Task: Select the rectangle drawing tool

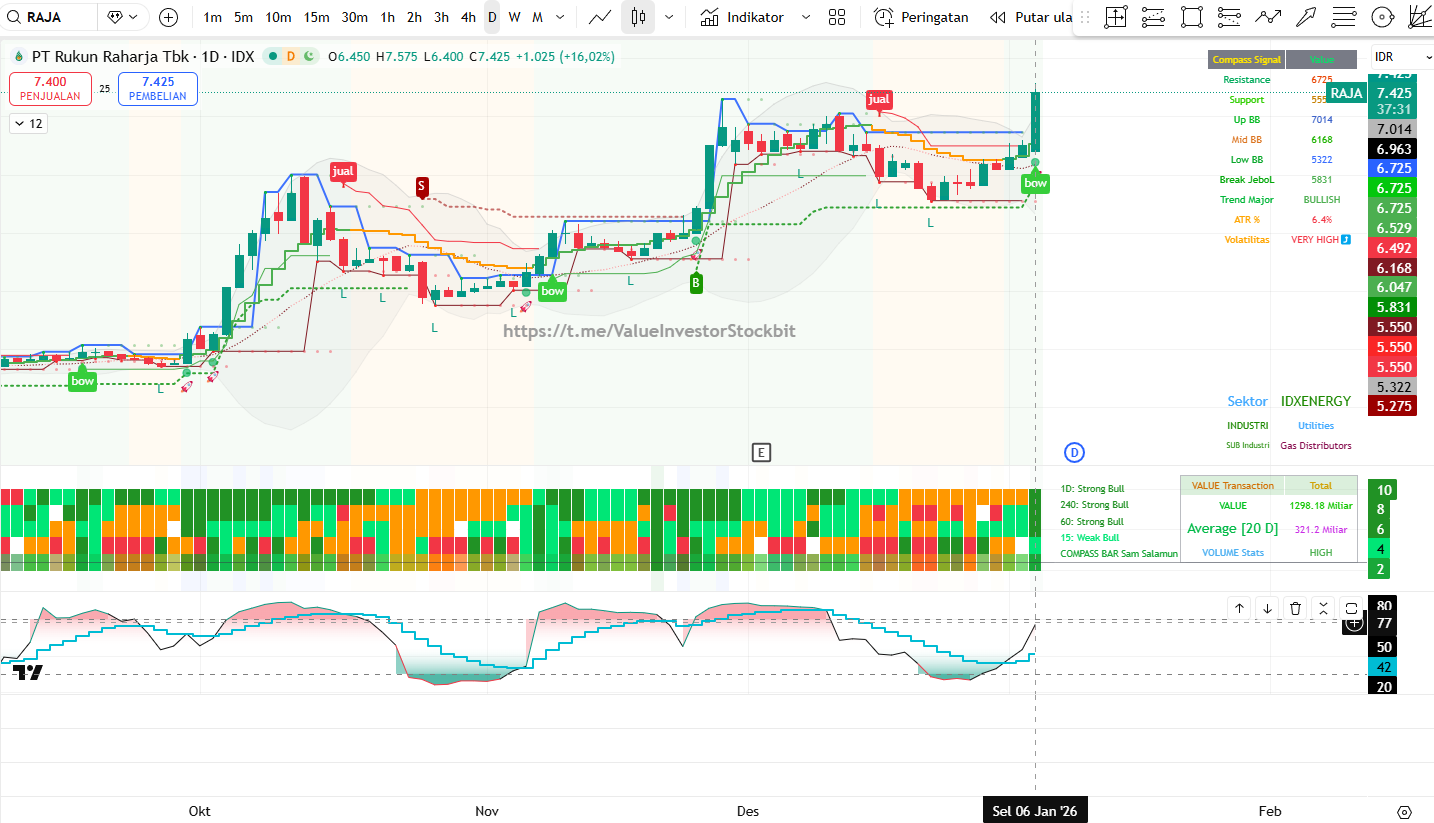Action: point(1191,17)
